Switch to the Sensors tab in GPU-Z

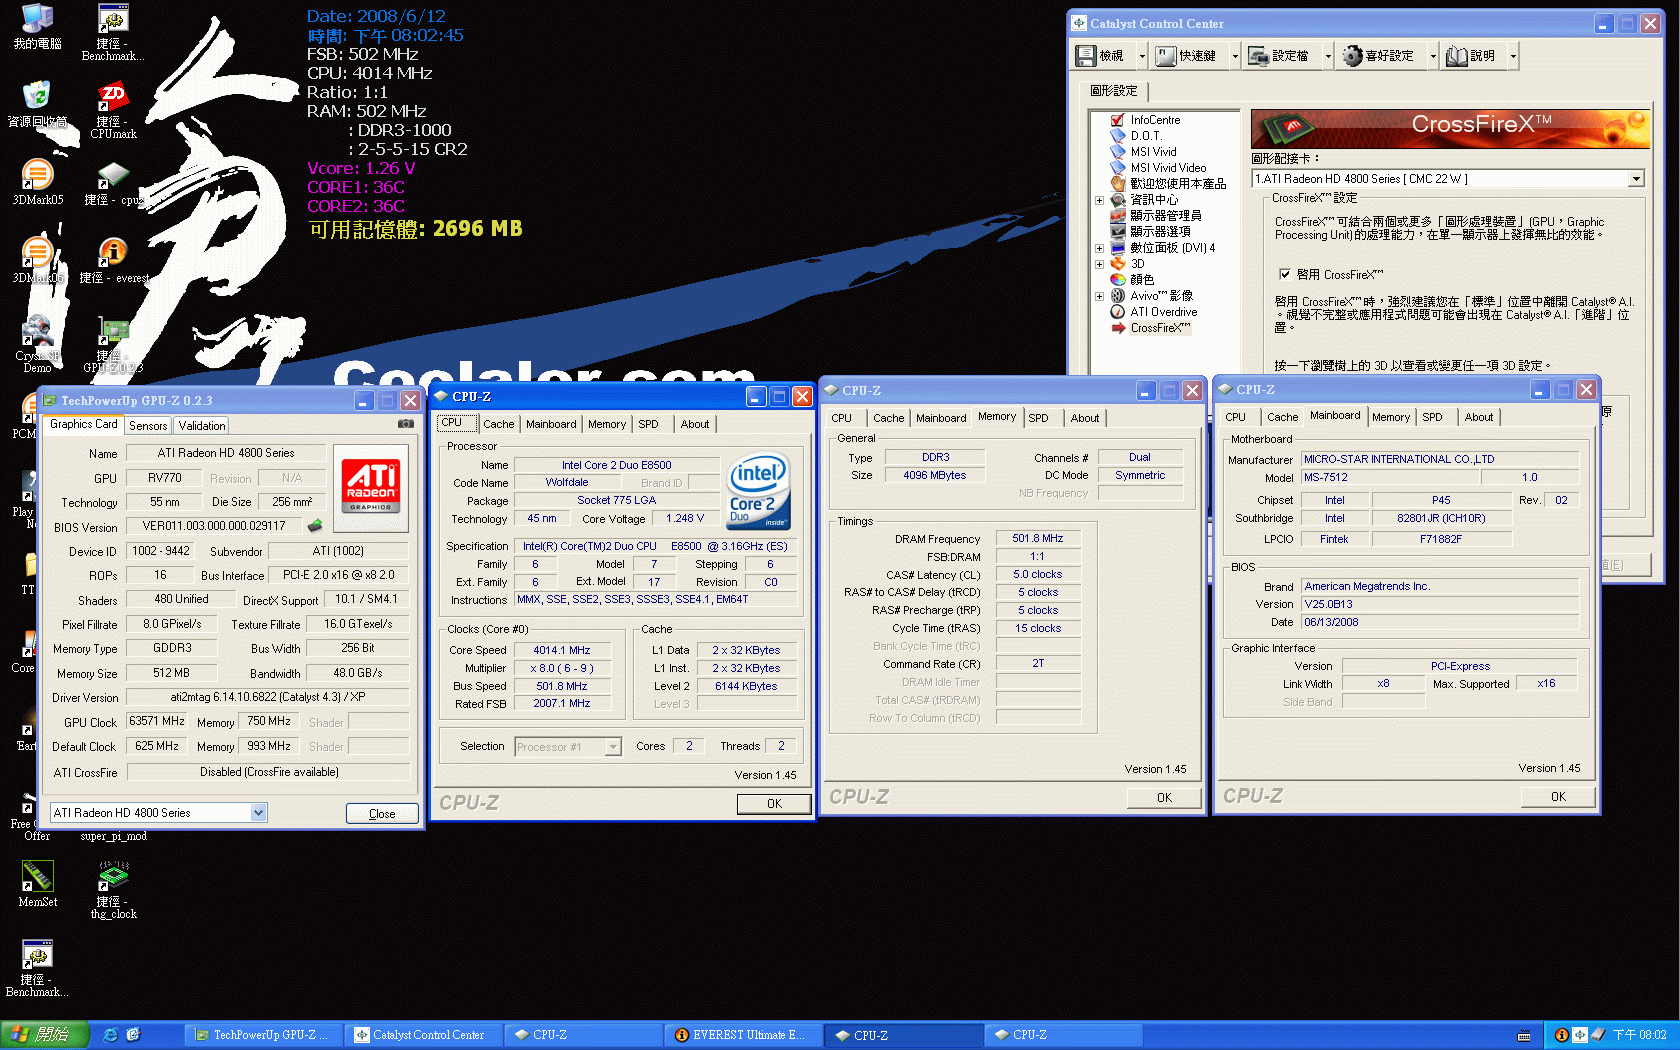click(x=148, y=426)
